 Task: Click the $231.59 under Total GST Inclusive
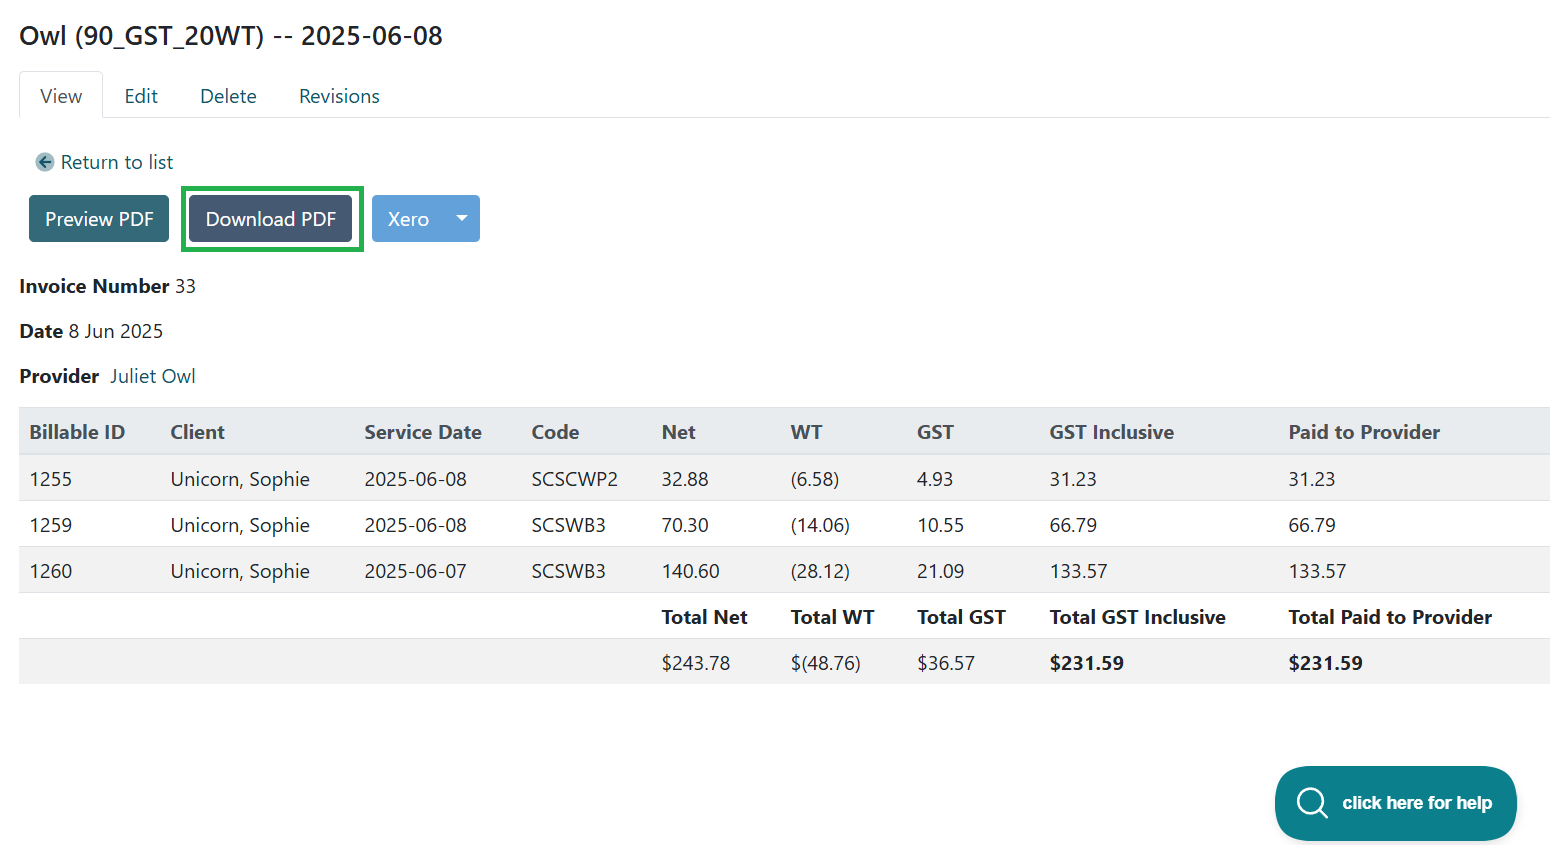point(1086,663)
